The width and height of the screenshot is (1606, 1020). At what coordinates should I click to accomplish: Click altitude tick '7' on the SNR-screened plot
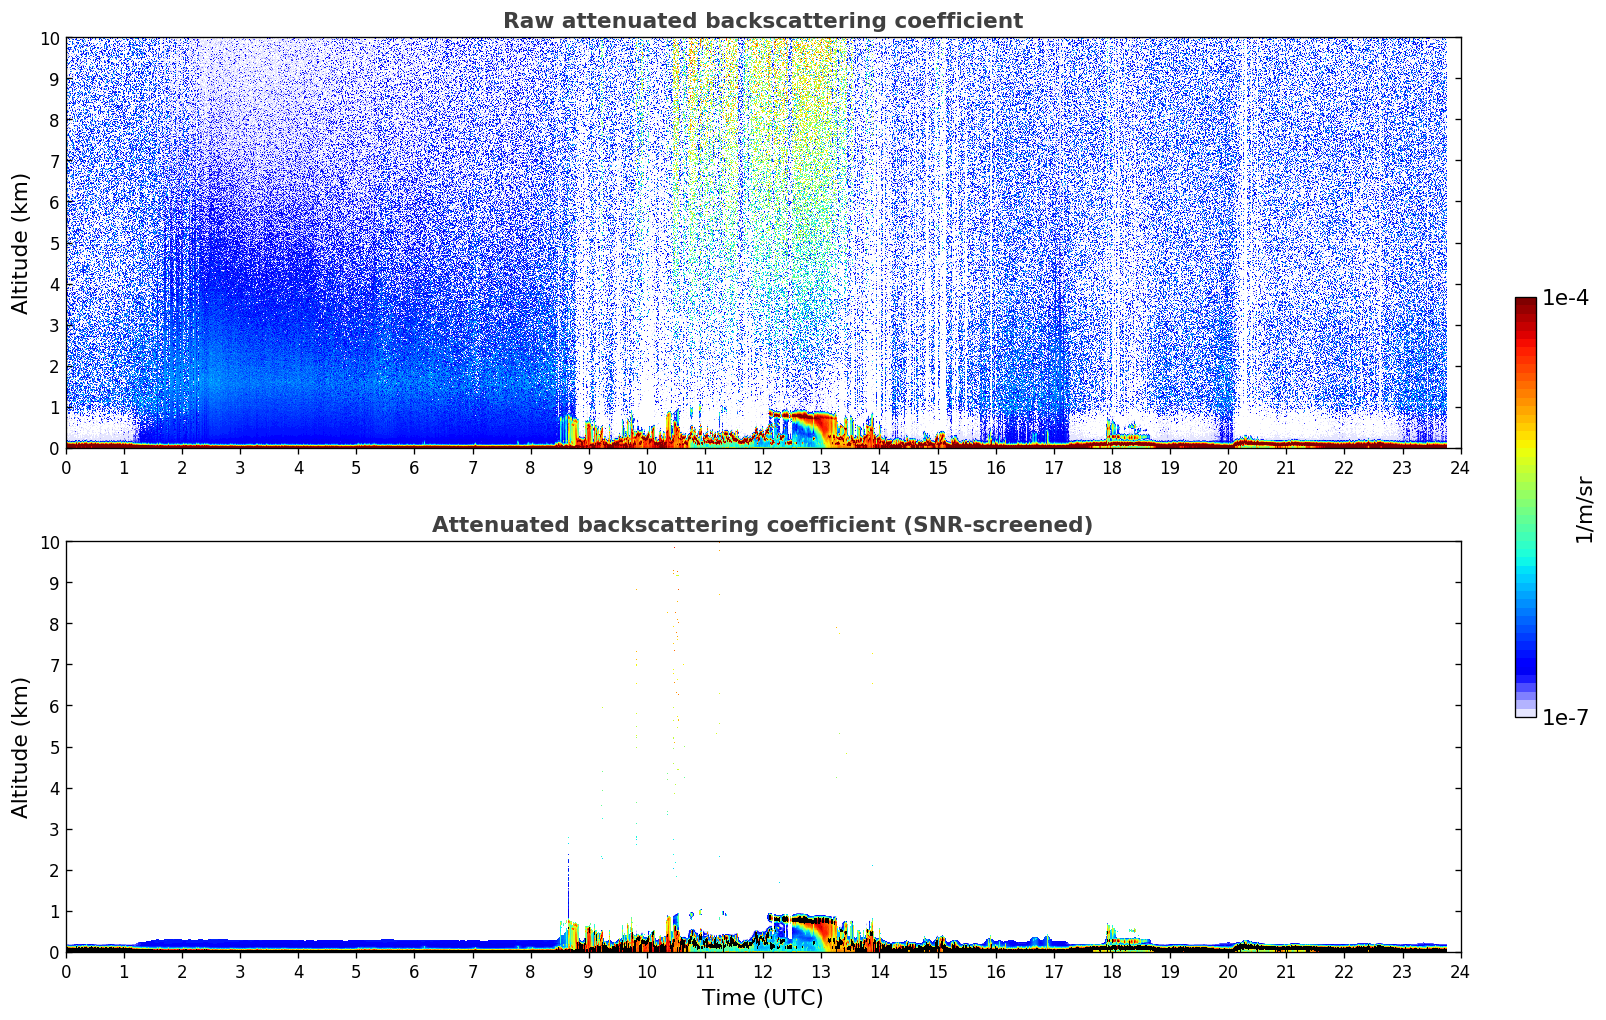click(54, 665)
